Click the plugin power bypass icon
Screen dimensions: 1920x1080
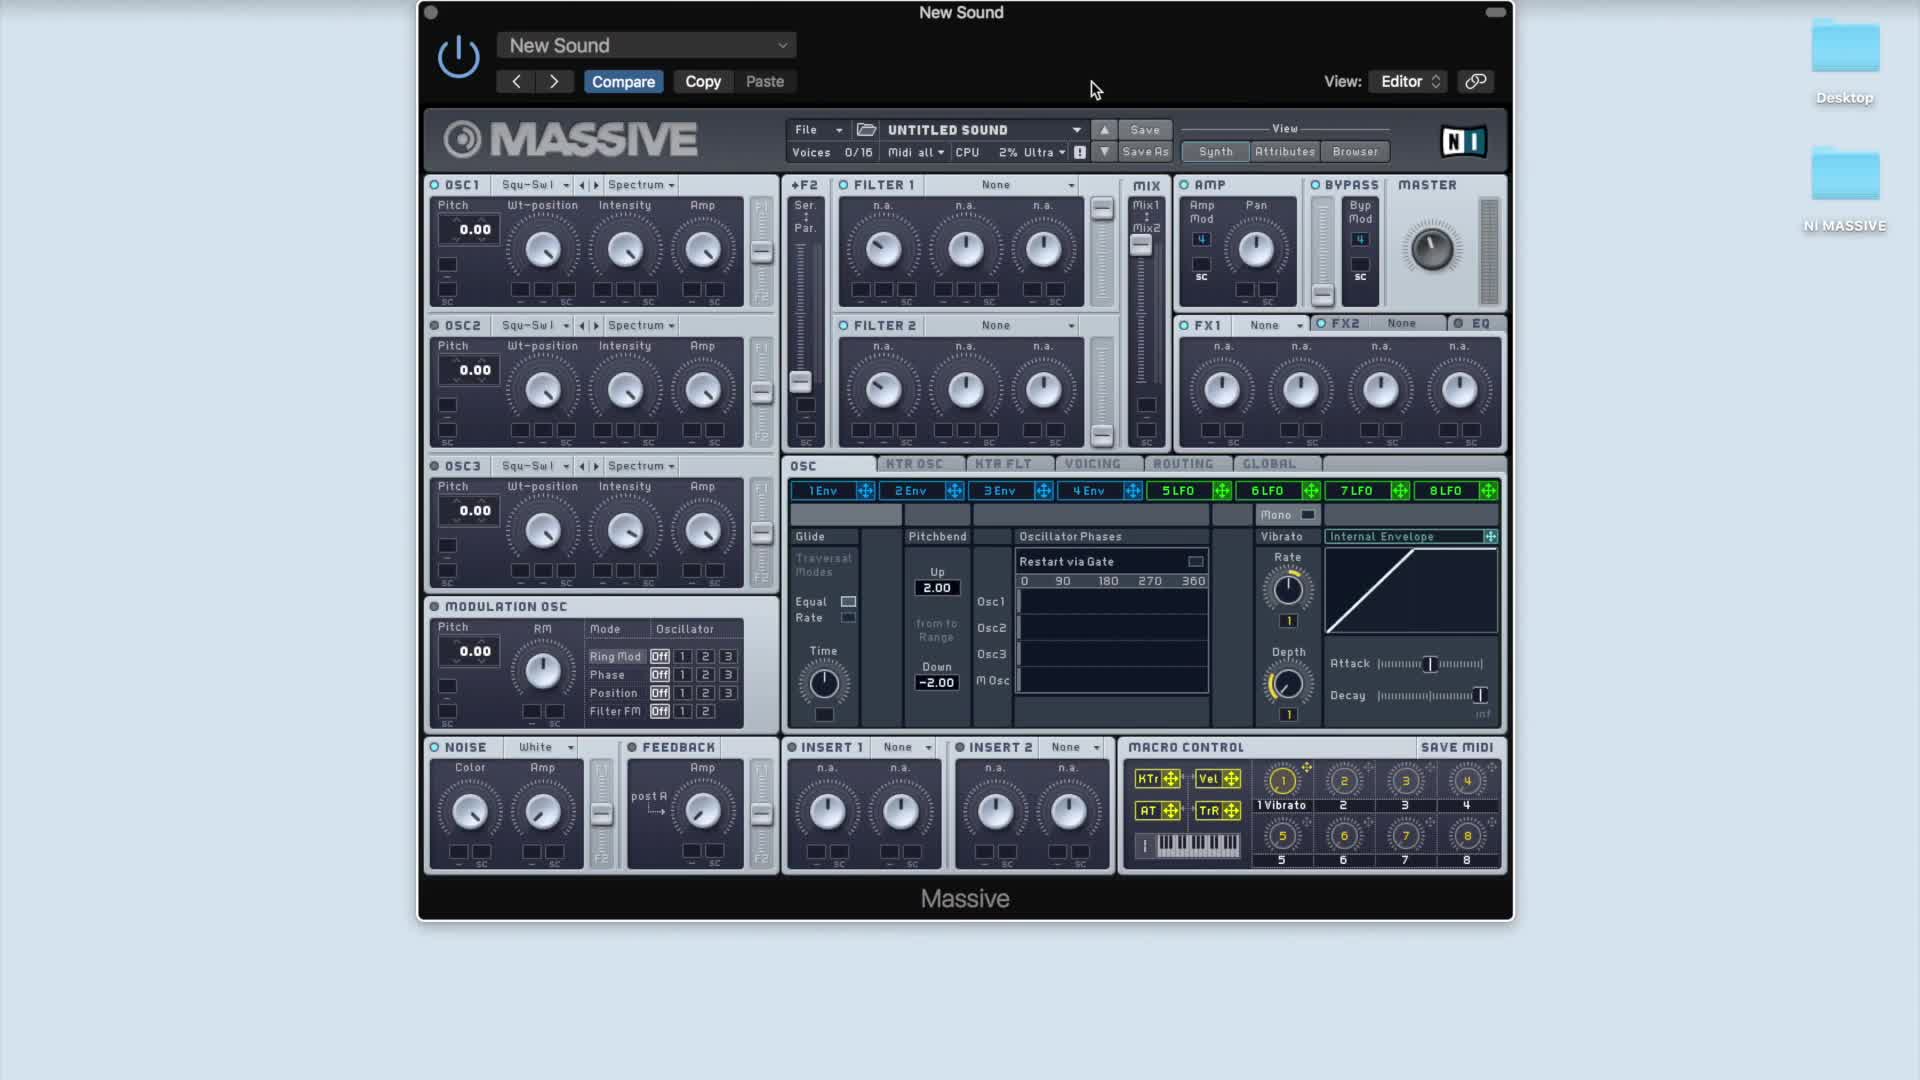(459, 57)
